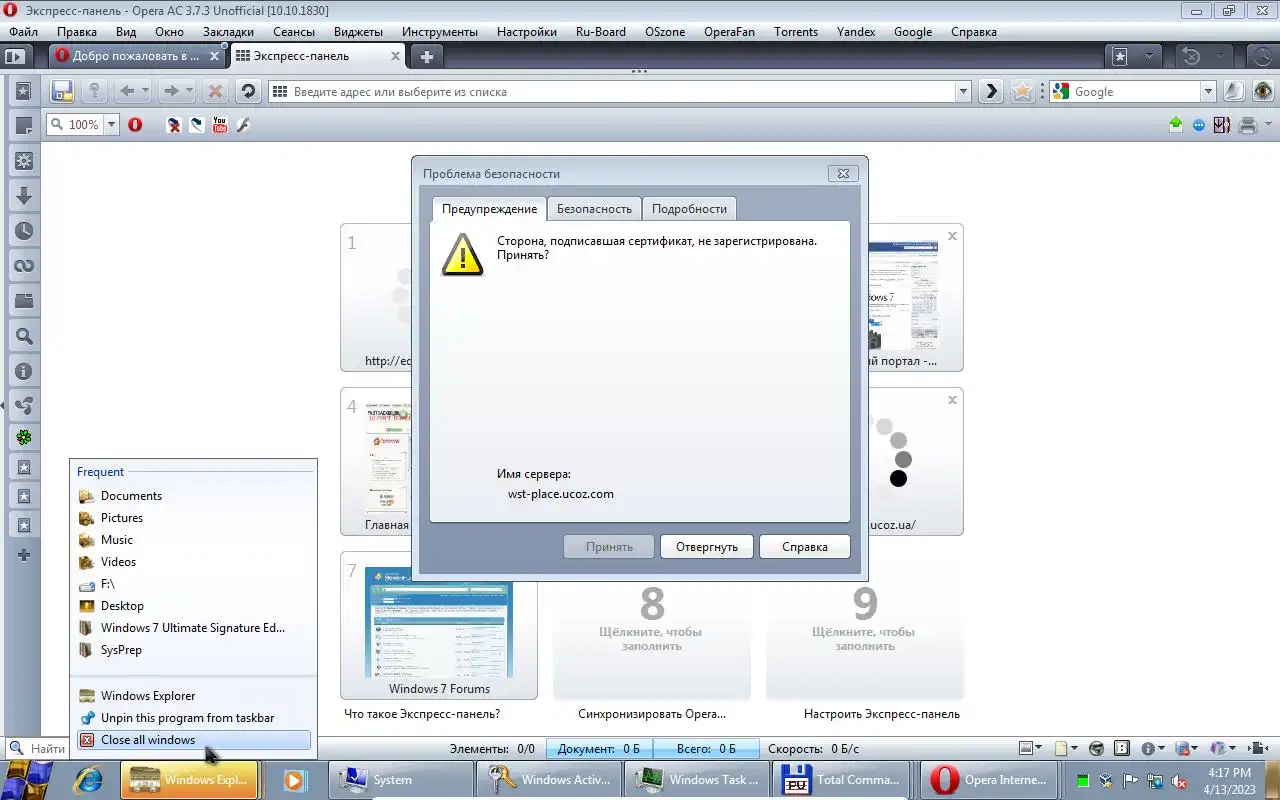Open the print options dropdown arrow
The width and height of the screenshot is (1280, 800).
(x=1267, y=125)
